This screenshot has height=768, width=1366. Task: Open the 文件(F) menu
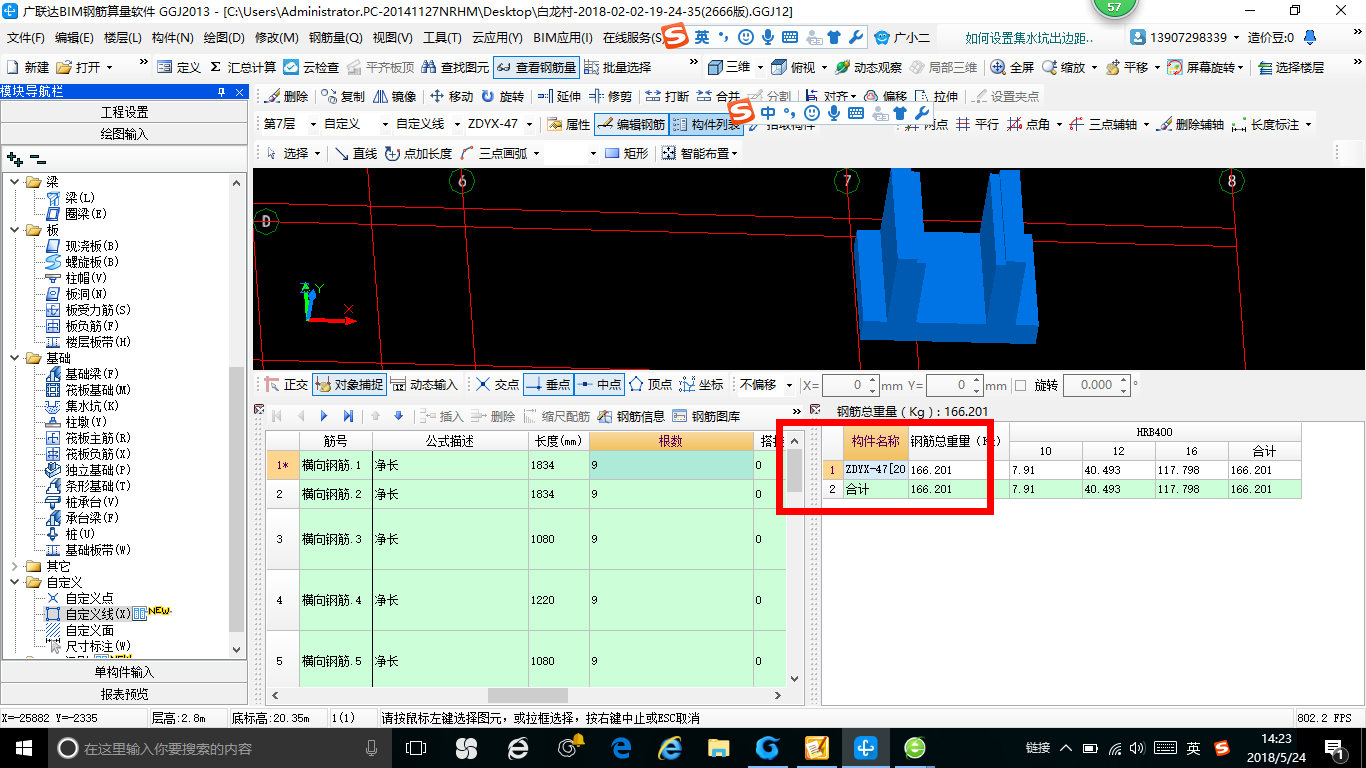(26, 38)
